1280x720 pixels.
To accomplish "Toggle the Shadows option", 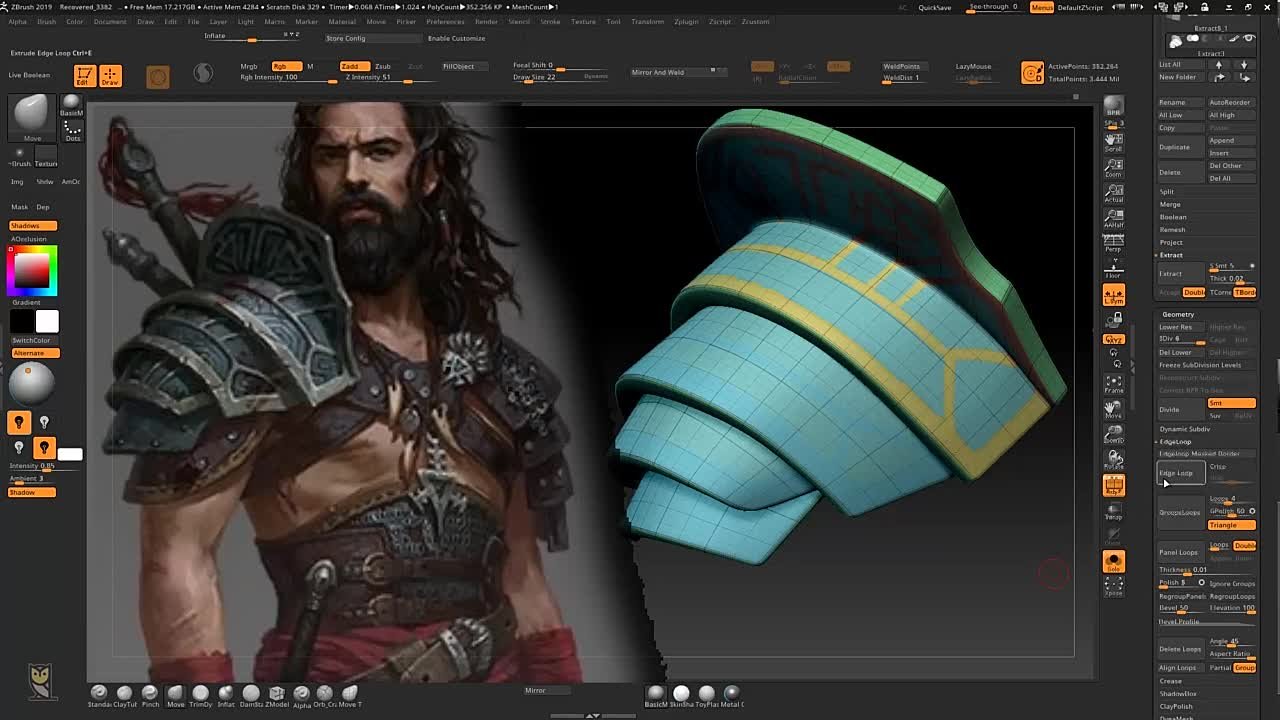I will (x=33, y=226).
